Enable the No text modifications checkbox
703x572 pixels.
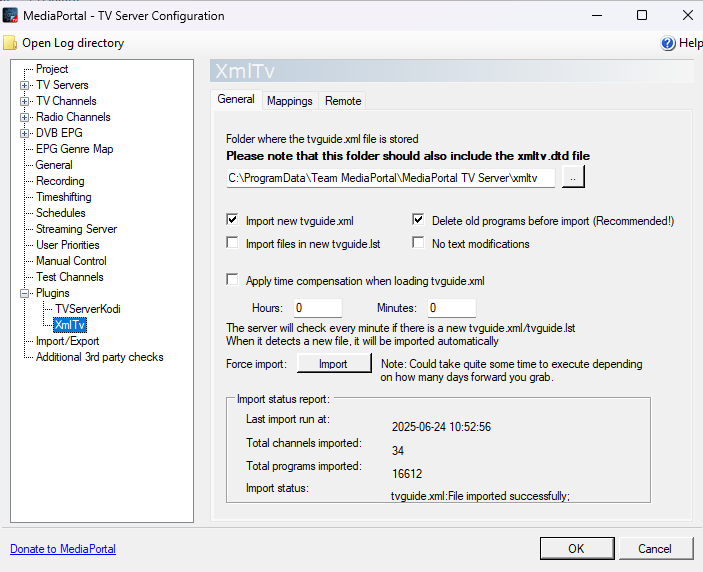point(419,244)
